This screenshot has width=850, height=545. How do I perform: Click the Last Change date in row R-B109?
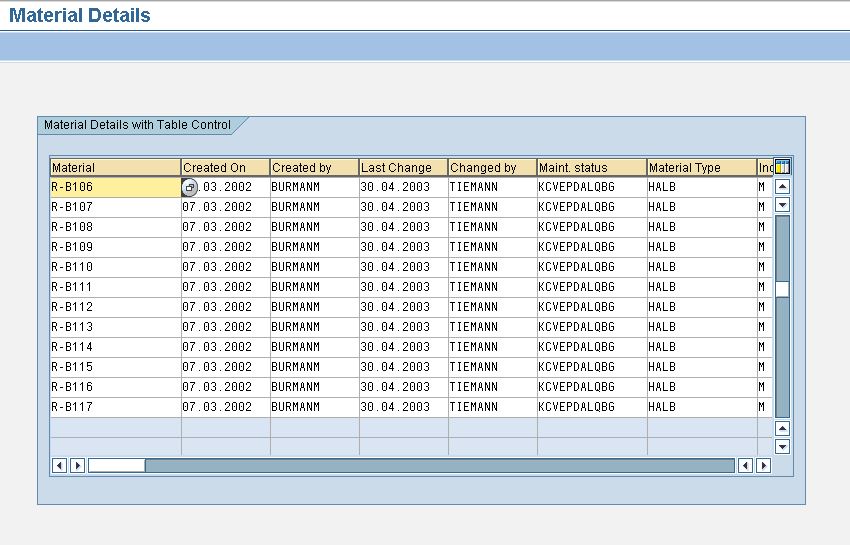point(403,247)
